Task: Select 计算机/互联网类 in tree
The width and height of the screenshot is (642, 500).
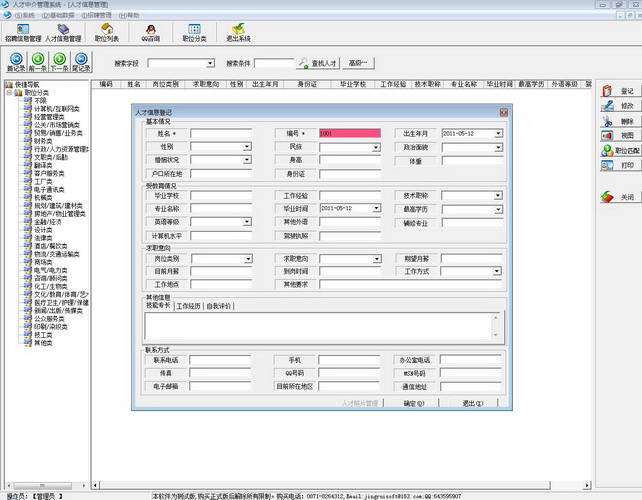Action: (x=57, y=109)
